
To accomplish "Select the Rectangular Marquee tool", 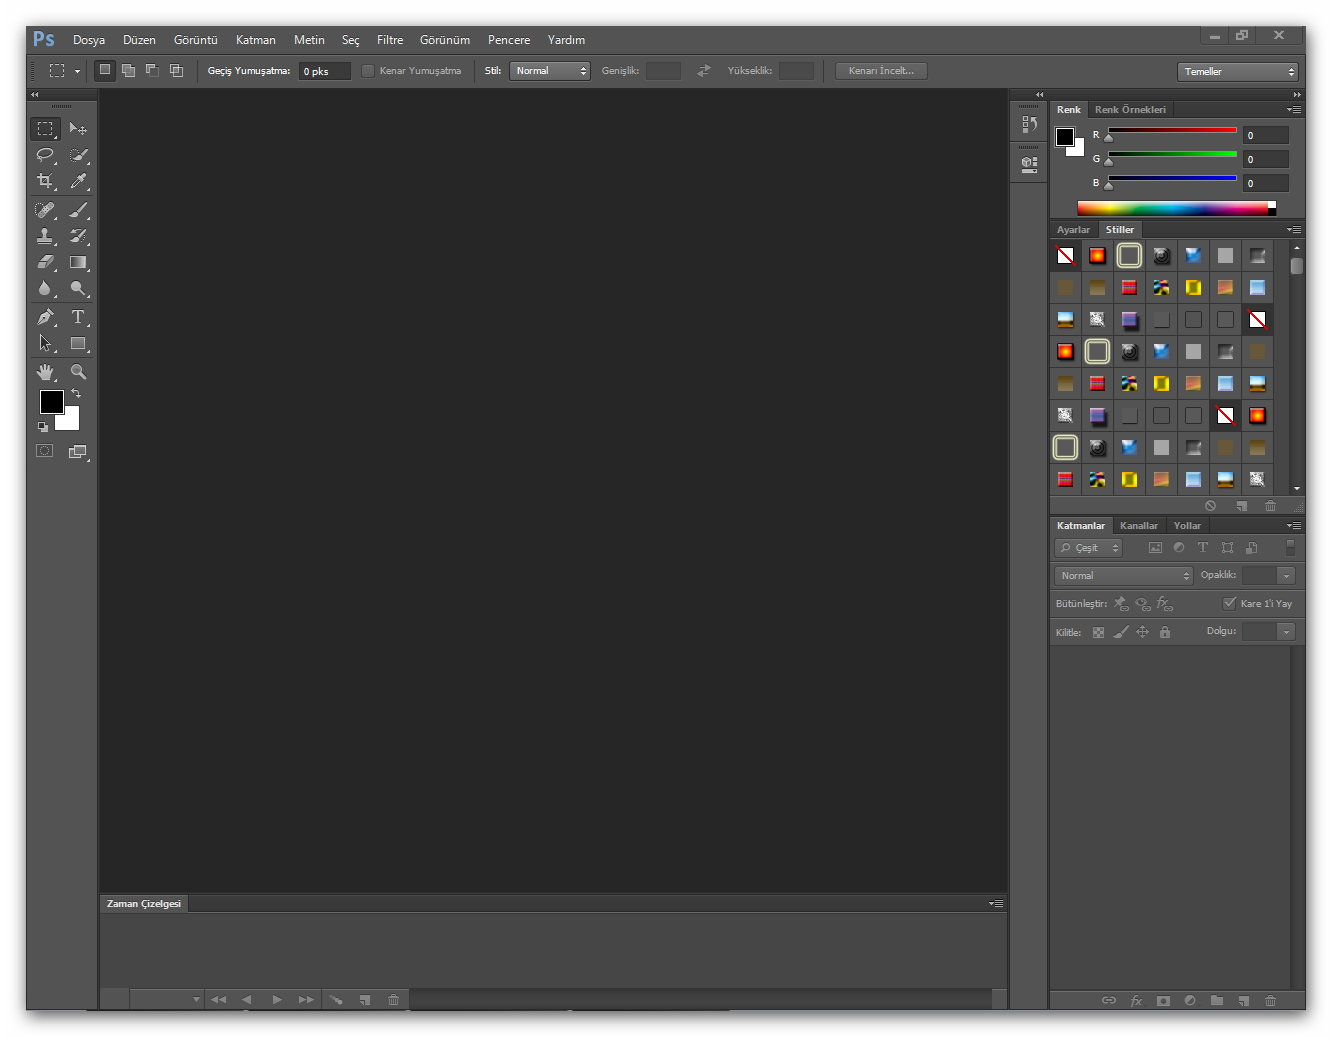I will 45,129.
